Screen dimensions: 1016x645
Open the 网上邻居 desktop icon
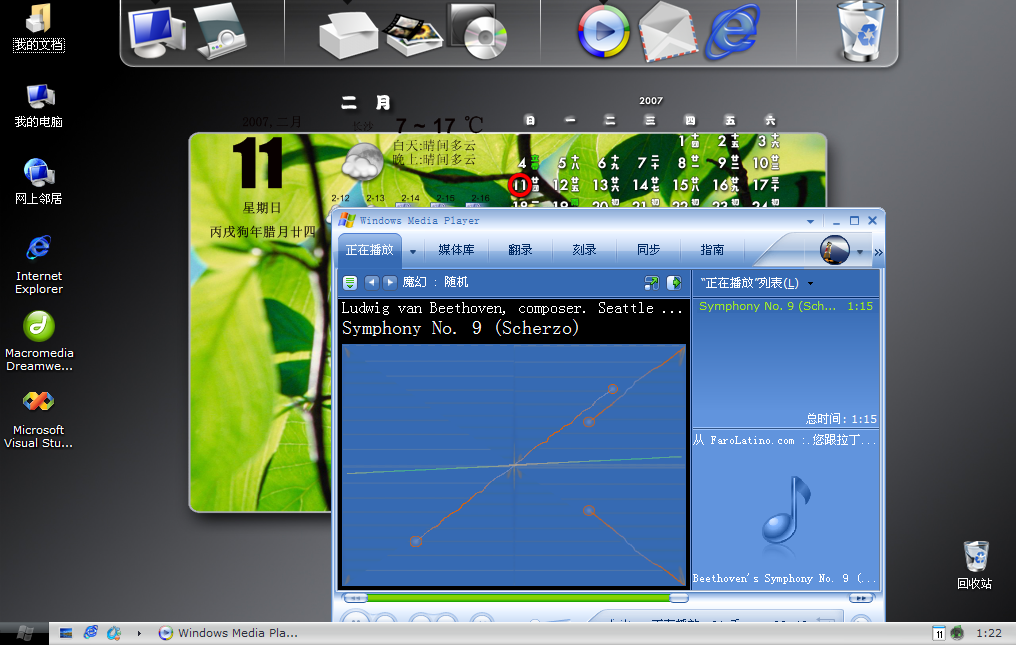click(39, 182)
